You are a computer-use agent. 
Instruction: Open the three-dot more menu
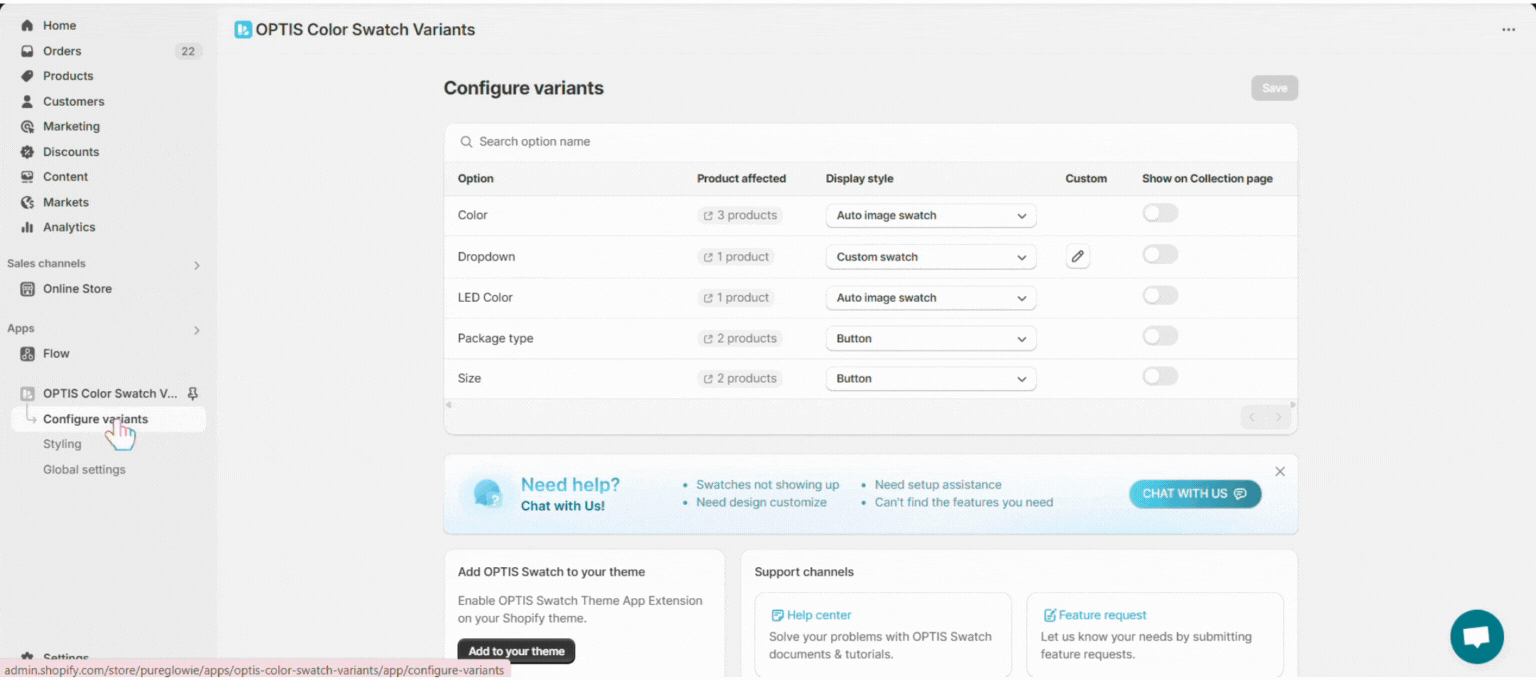1508,30
